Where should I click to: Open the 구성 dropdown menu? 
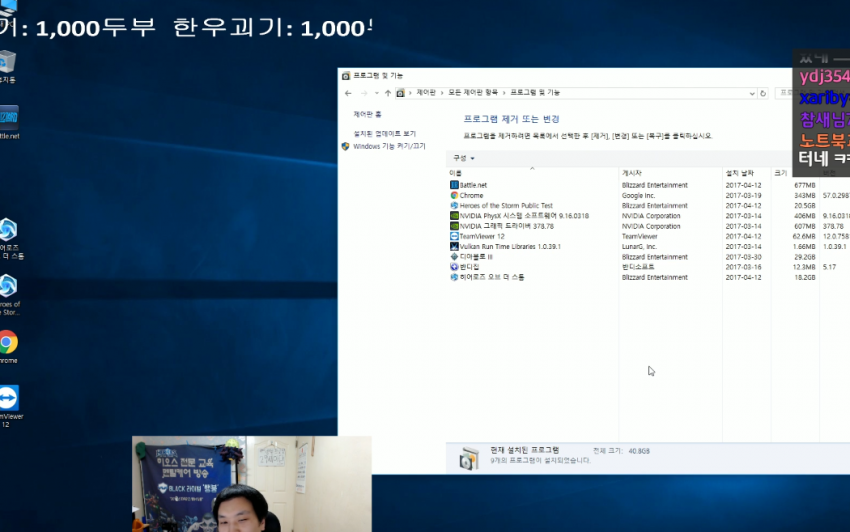[x=463, y=158]
